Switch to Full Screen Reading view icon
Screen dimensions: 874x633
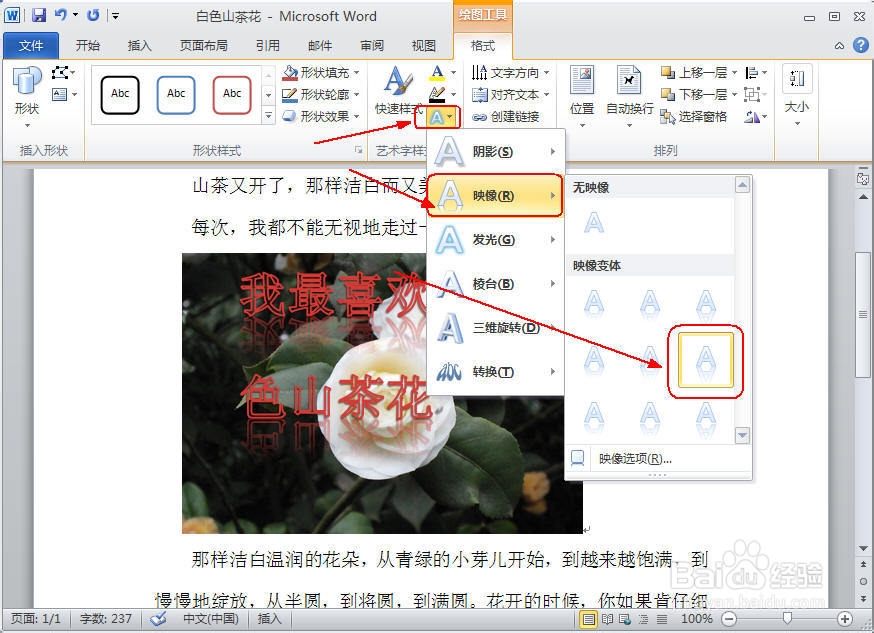[x=608, y=619]
